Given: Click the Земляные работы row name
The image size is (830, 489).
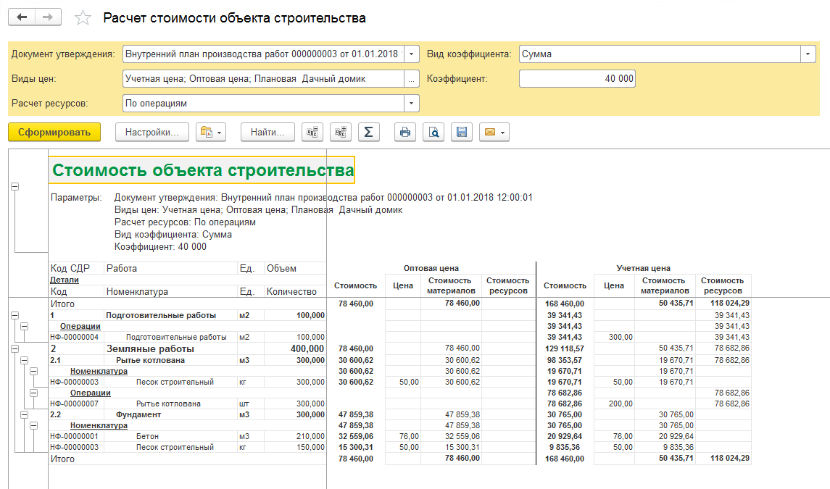Looking at the screenshot, I should (x=150, y=349).
